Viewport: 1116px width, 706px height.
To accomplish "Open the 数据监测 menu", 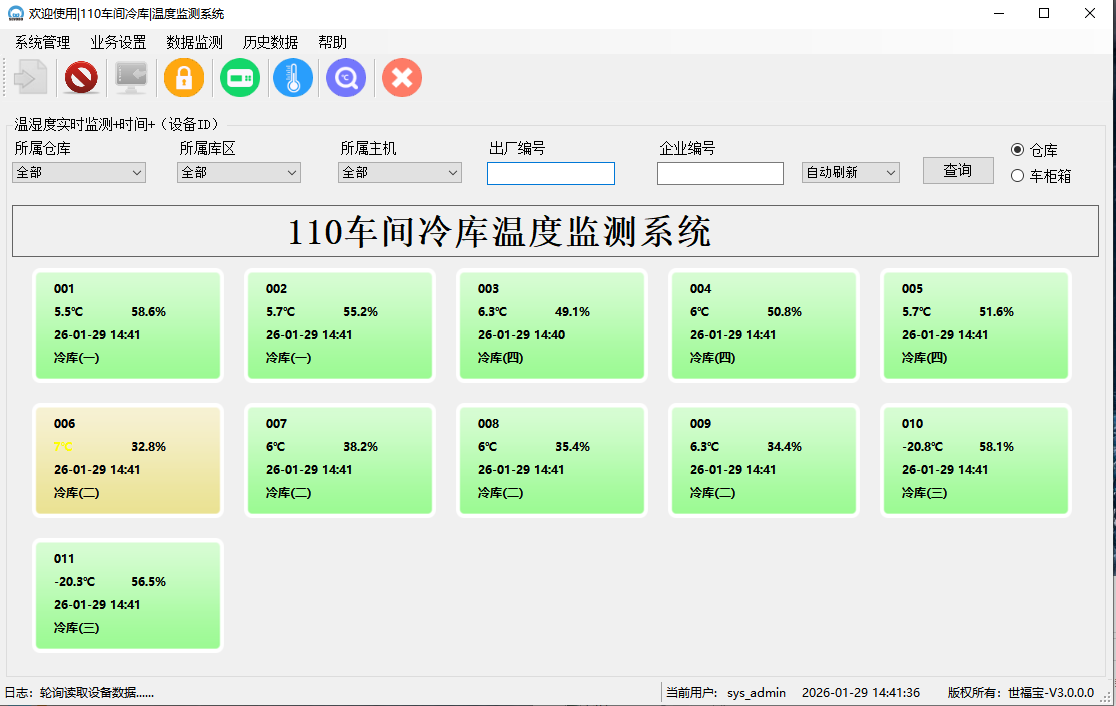I will click(194, 42).
